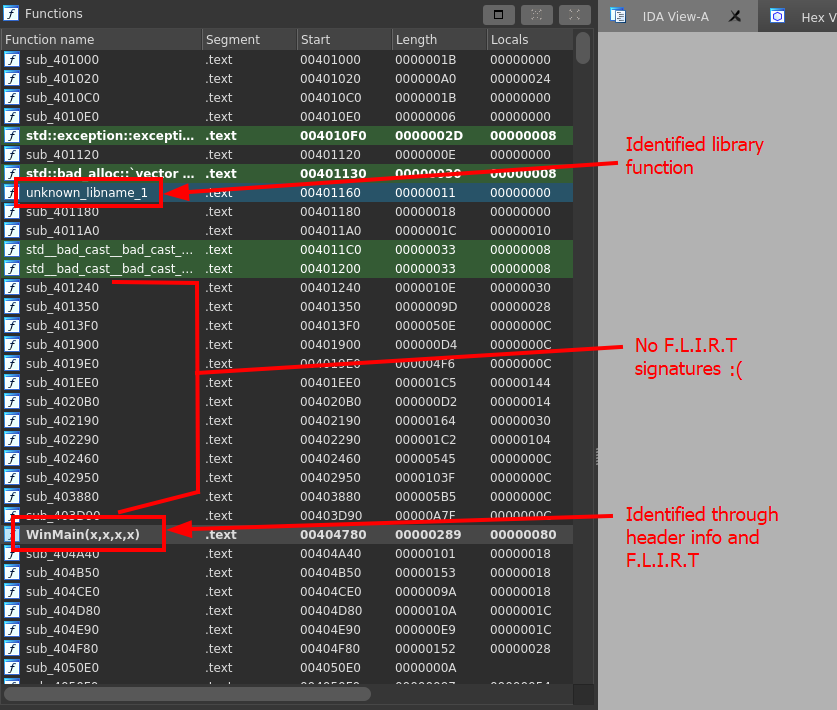Click function icon beside sub_4011A0
The height and width of the screenshot is (710, 837).
pos(12,231)
